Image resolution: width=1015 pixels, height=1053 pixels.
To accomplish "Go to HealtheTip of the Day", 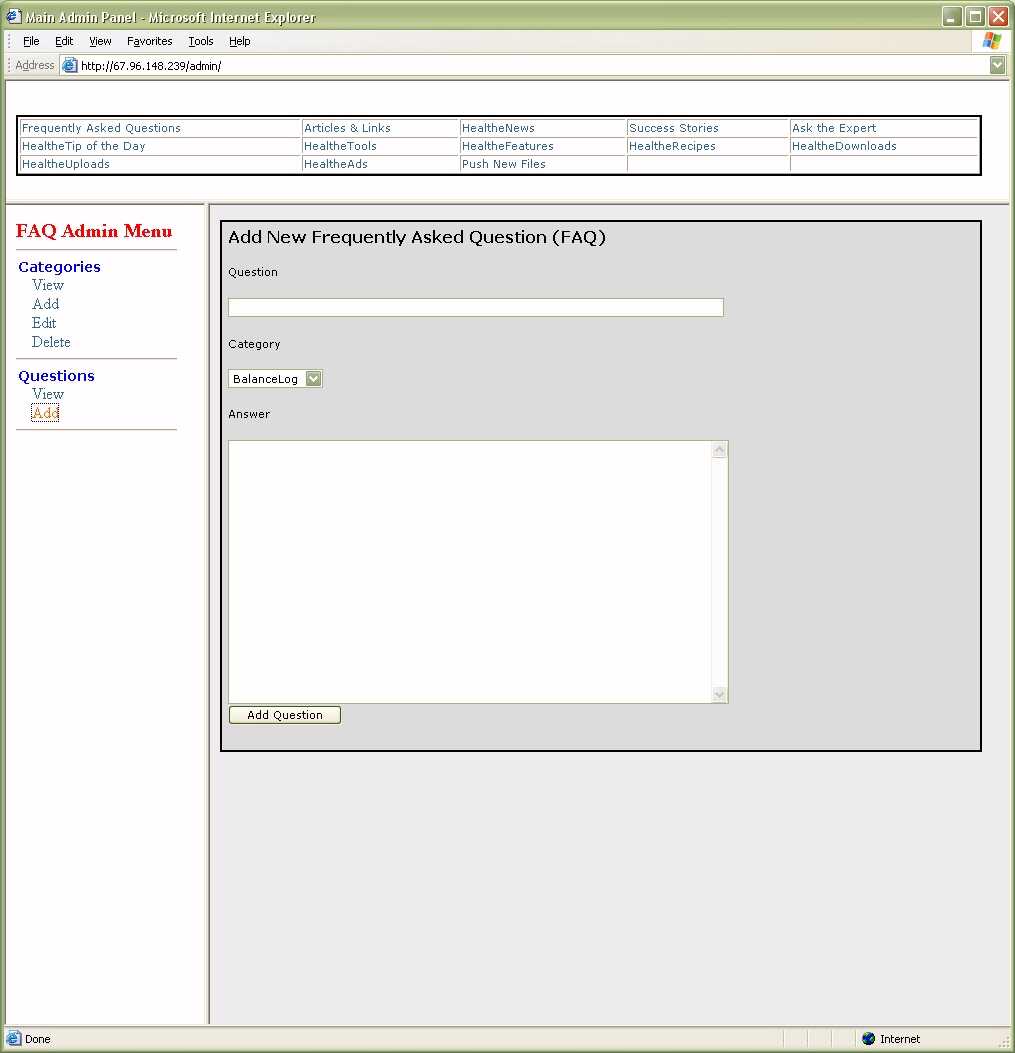I will click(x=84, y=146).
